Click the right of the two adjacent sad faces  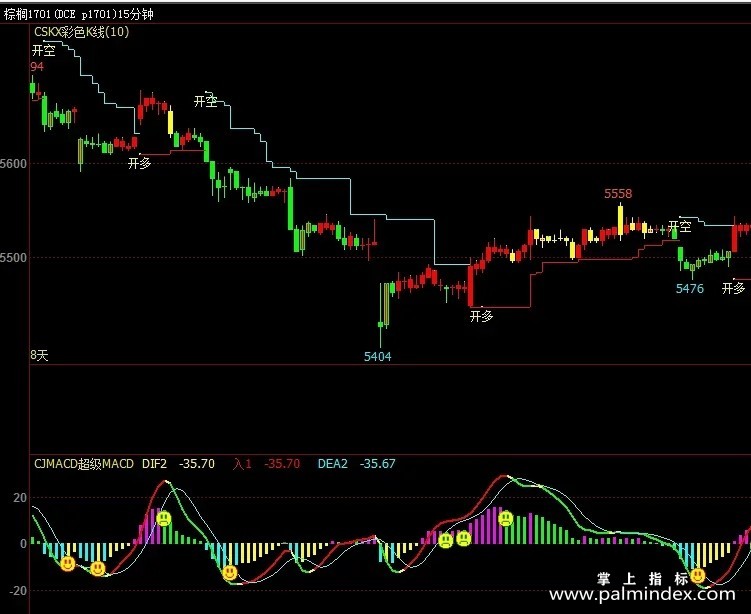click(464, 539)
